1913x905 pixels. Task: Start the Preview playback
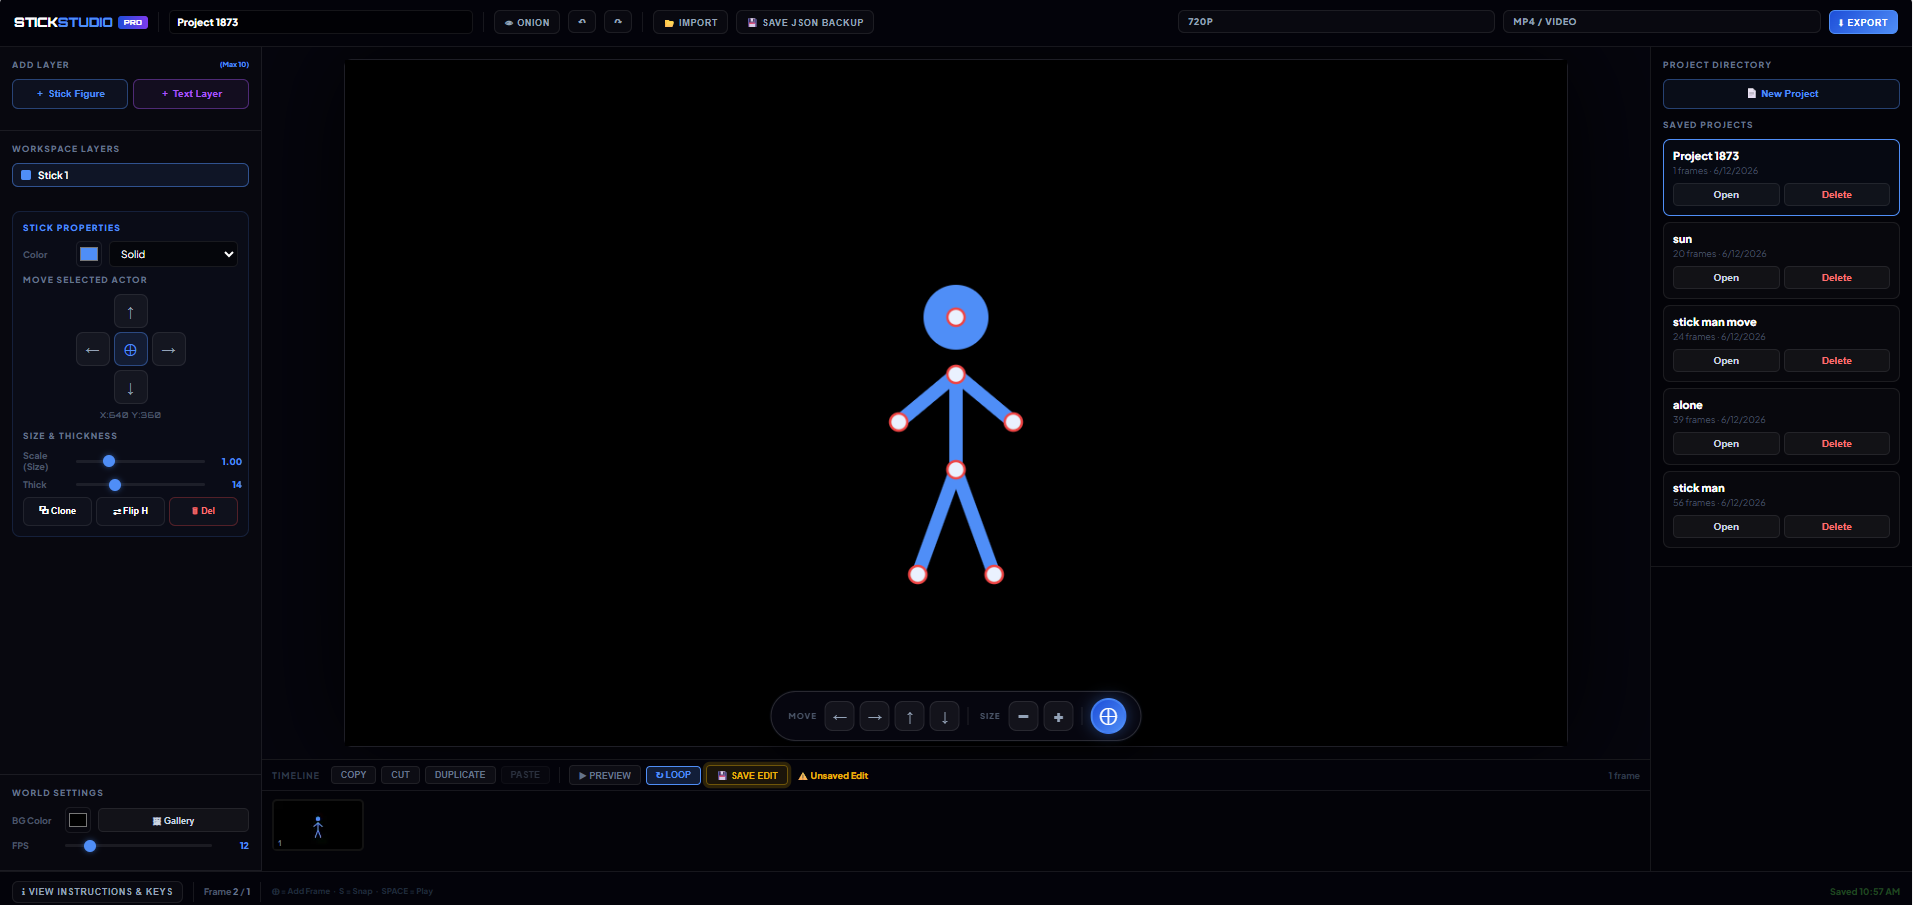(605, 775)
